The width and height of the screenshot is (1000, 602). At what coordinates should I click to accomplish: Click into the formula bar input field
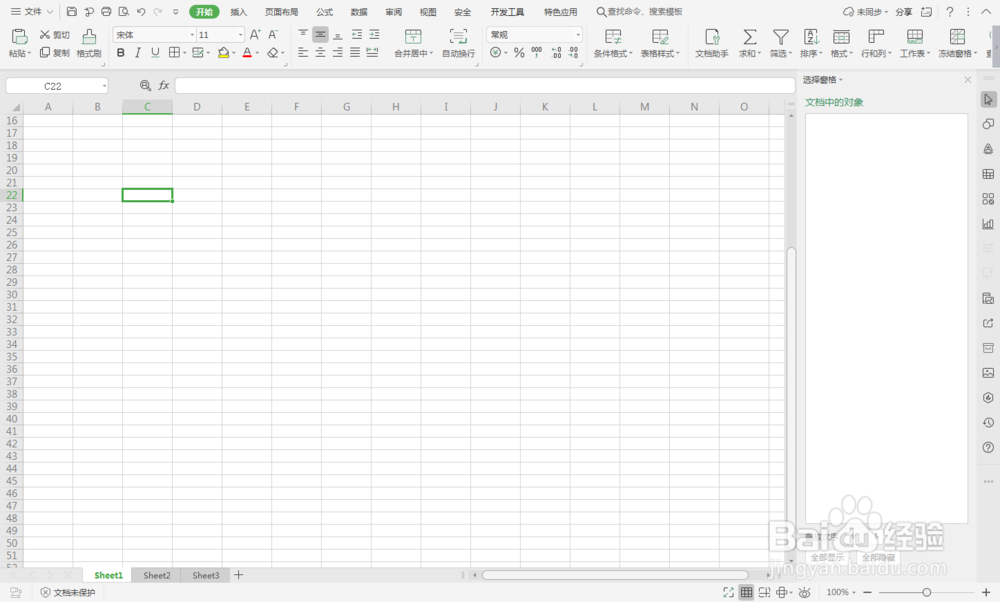coord(485,85)
